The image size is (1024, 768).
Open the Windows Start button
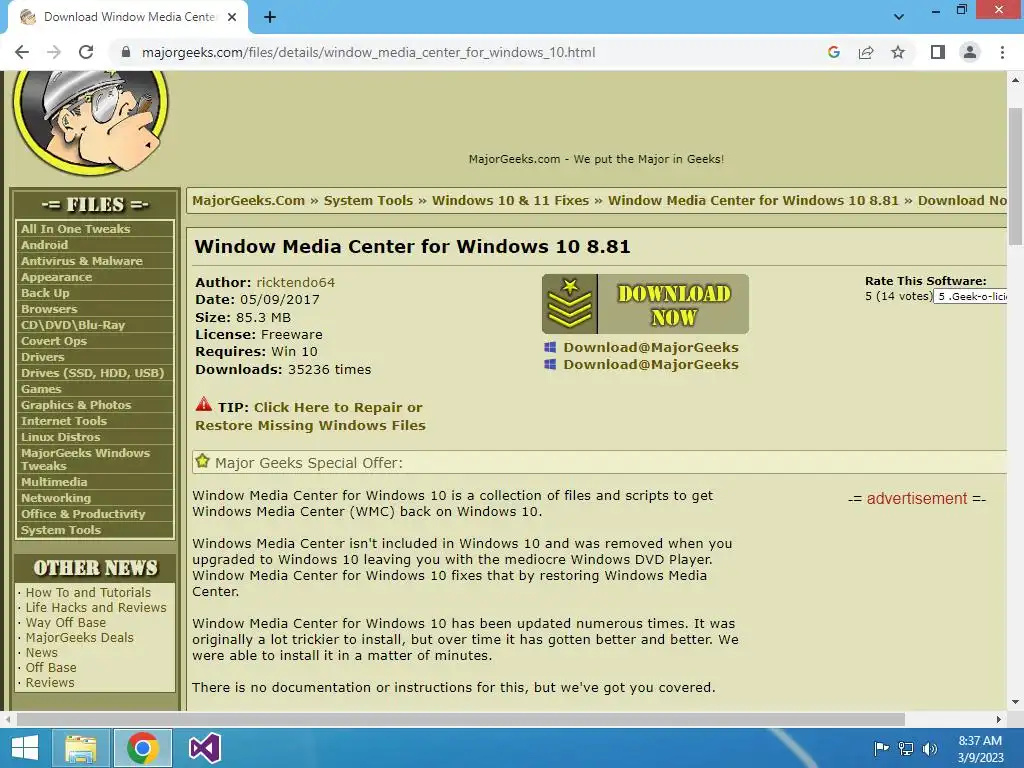pyautogui.click(x=25, y=748)
